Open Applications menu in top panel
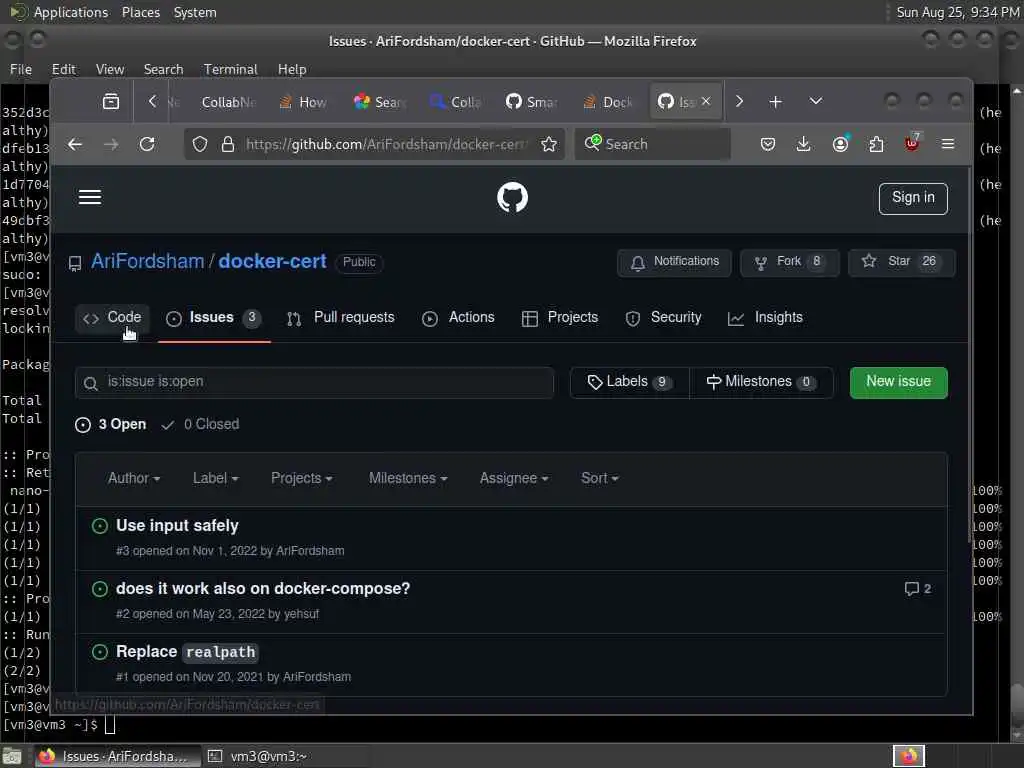Viewport: 1024px width, 768px height. click(71, 12)
